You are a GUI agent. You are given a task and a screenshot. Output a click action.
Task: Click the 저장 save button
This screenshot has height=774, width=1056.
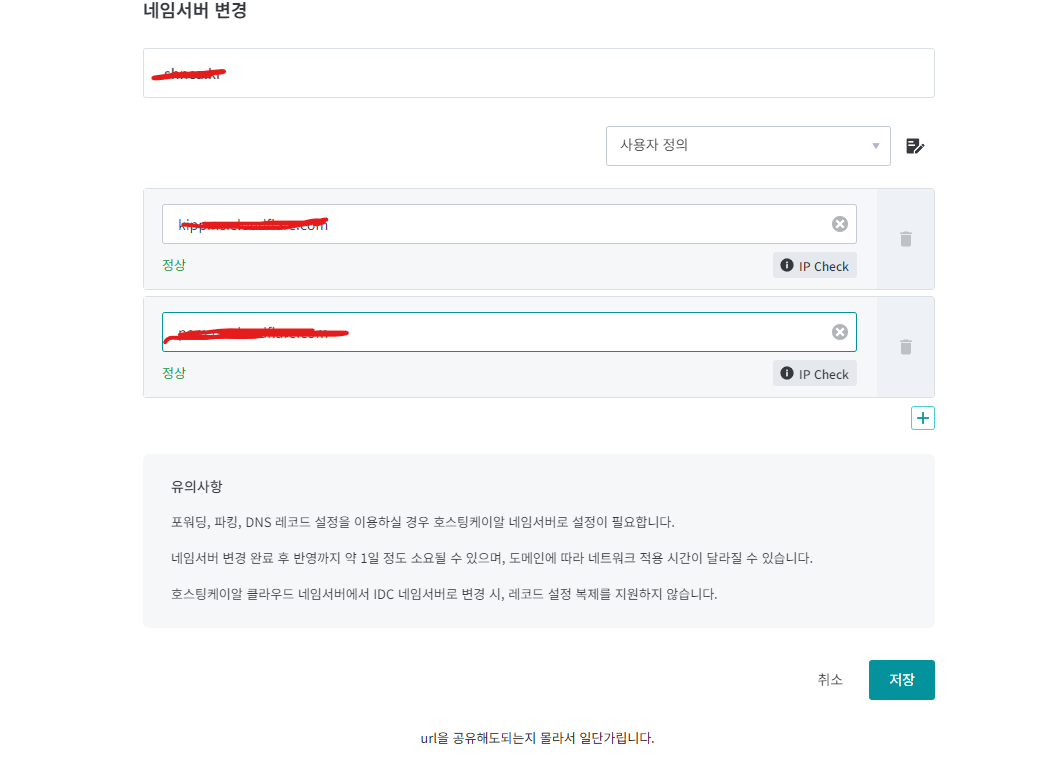coord(901,679)
